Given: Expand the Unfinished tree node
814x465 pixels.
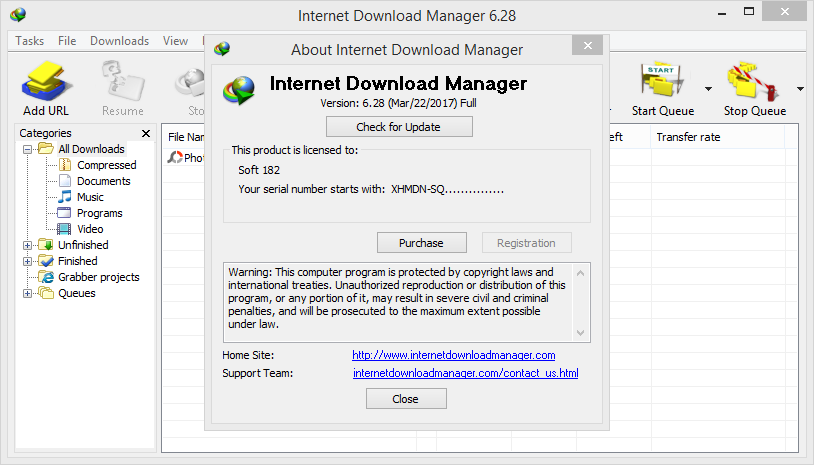Looking at the screenshot, I should pyautogui.click(x=28, y=245).
